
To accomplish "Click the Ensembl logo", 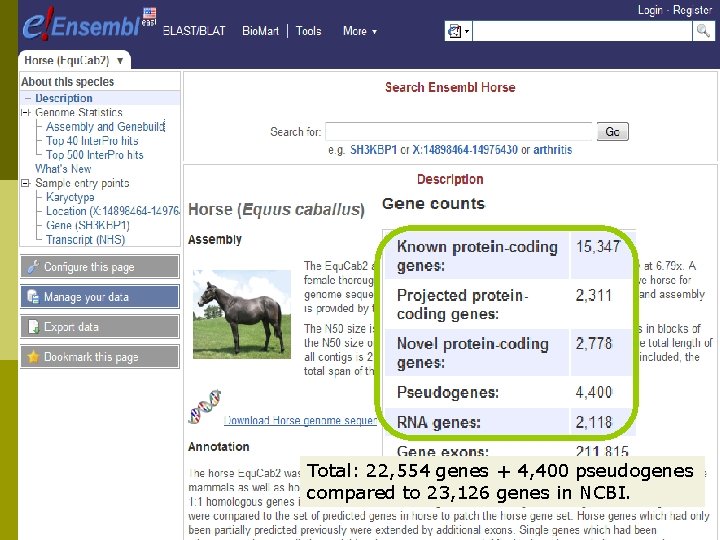I will point(82,24).
